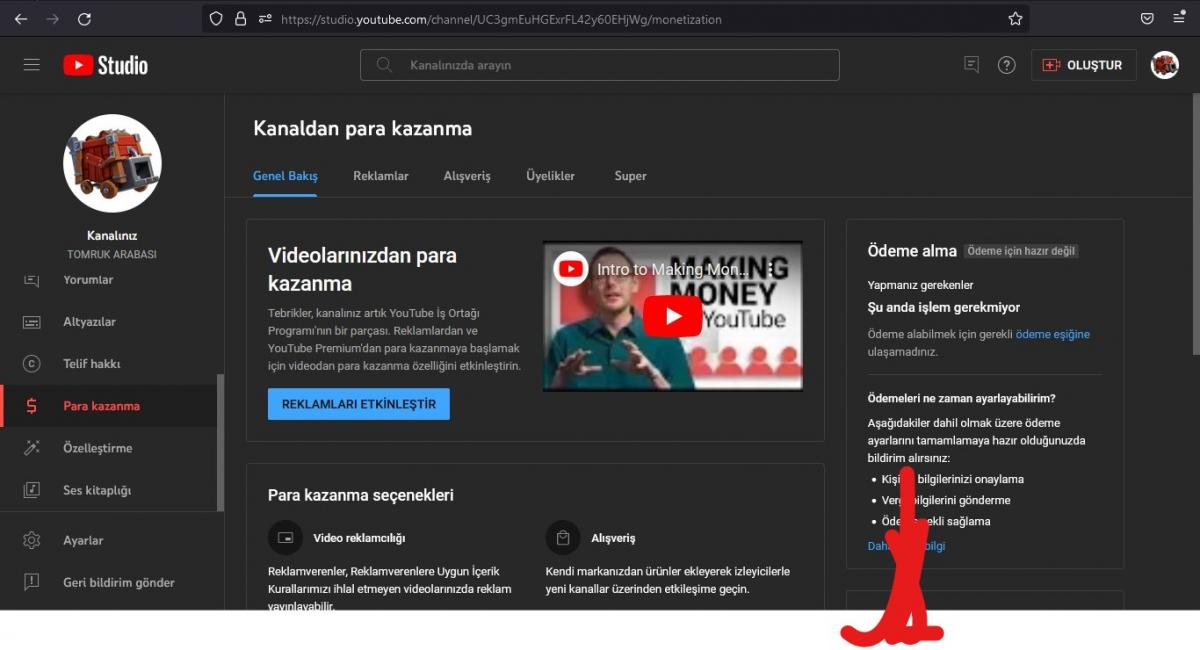Click the Ses kitaplığı audio library icon
Image resolution: width=1200 pixels, height=650 pixels.
(32, 490)
